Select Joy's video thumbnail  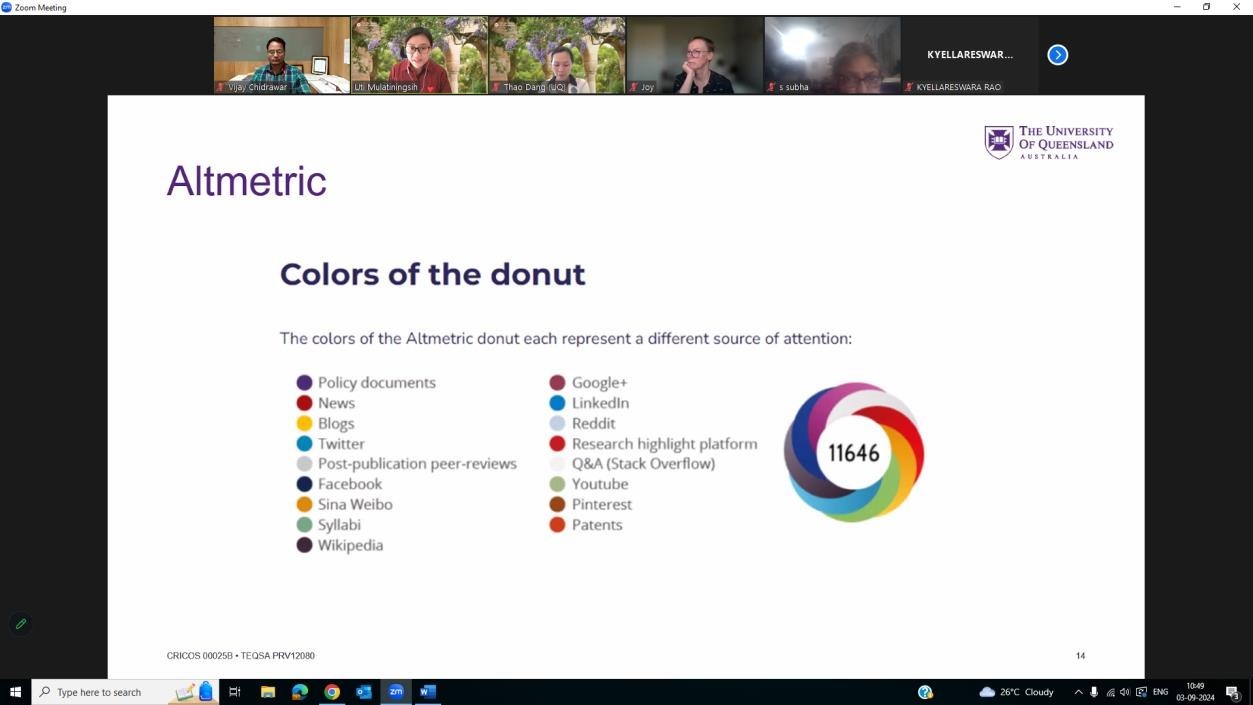click(694, 55)
